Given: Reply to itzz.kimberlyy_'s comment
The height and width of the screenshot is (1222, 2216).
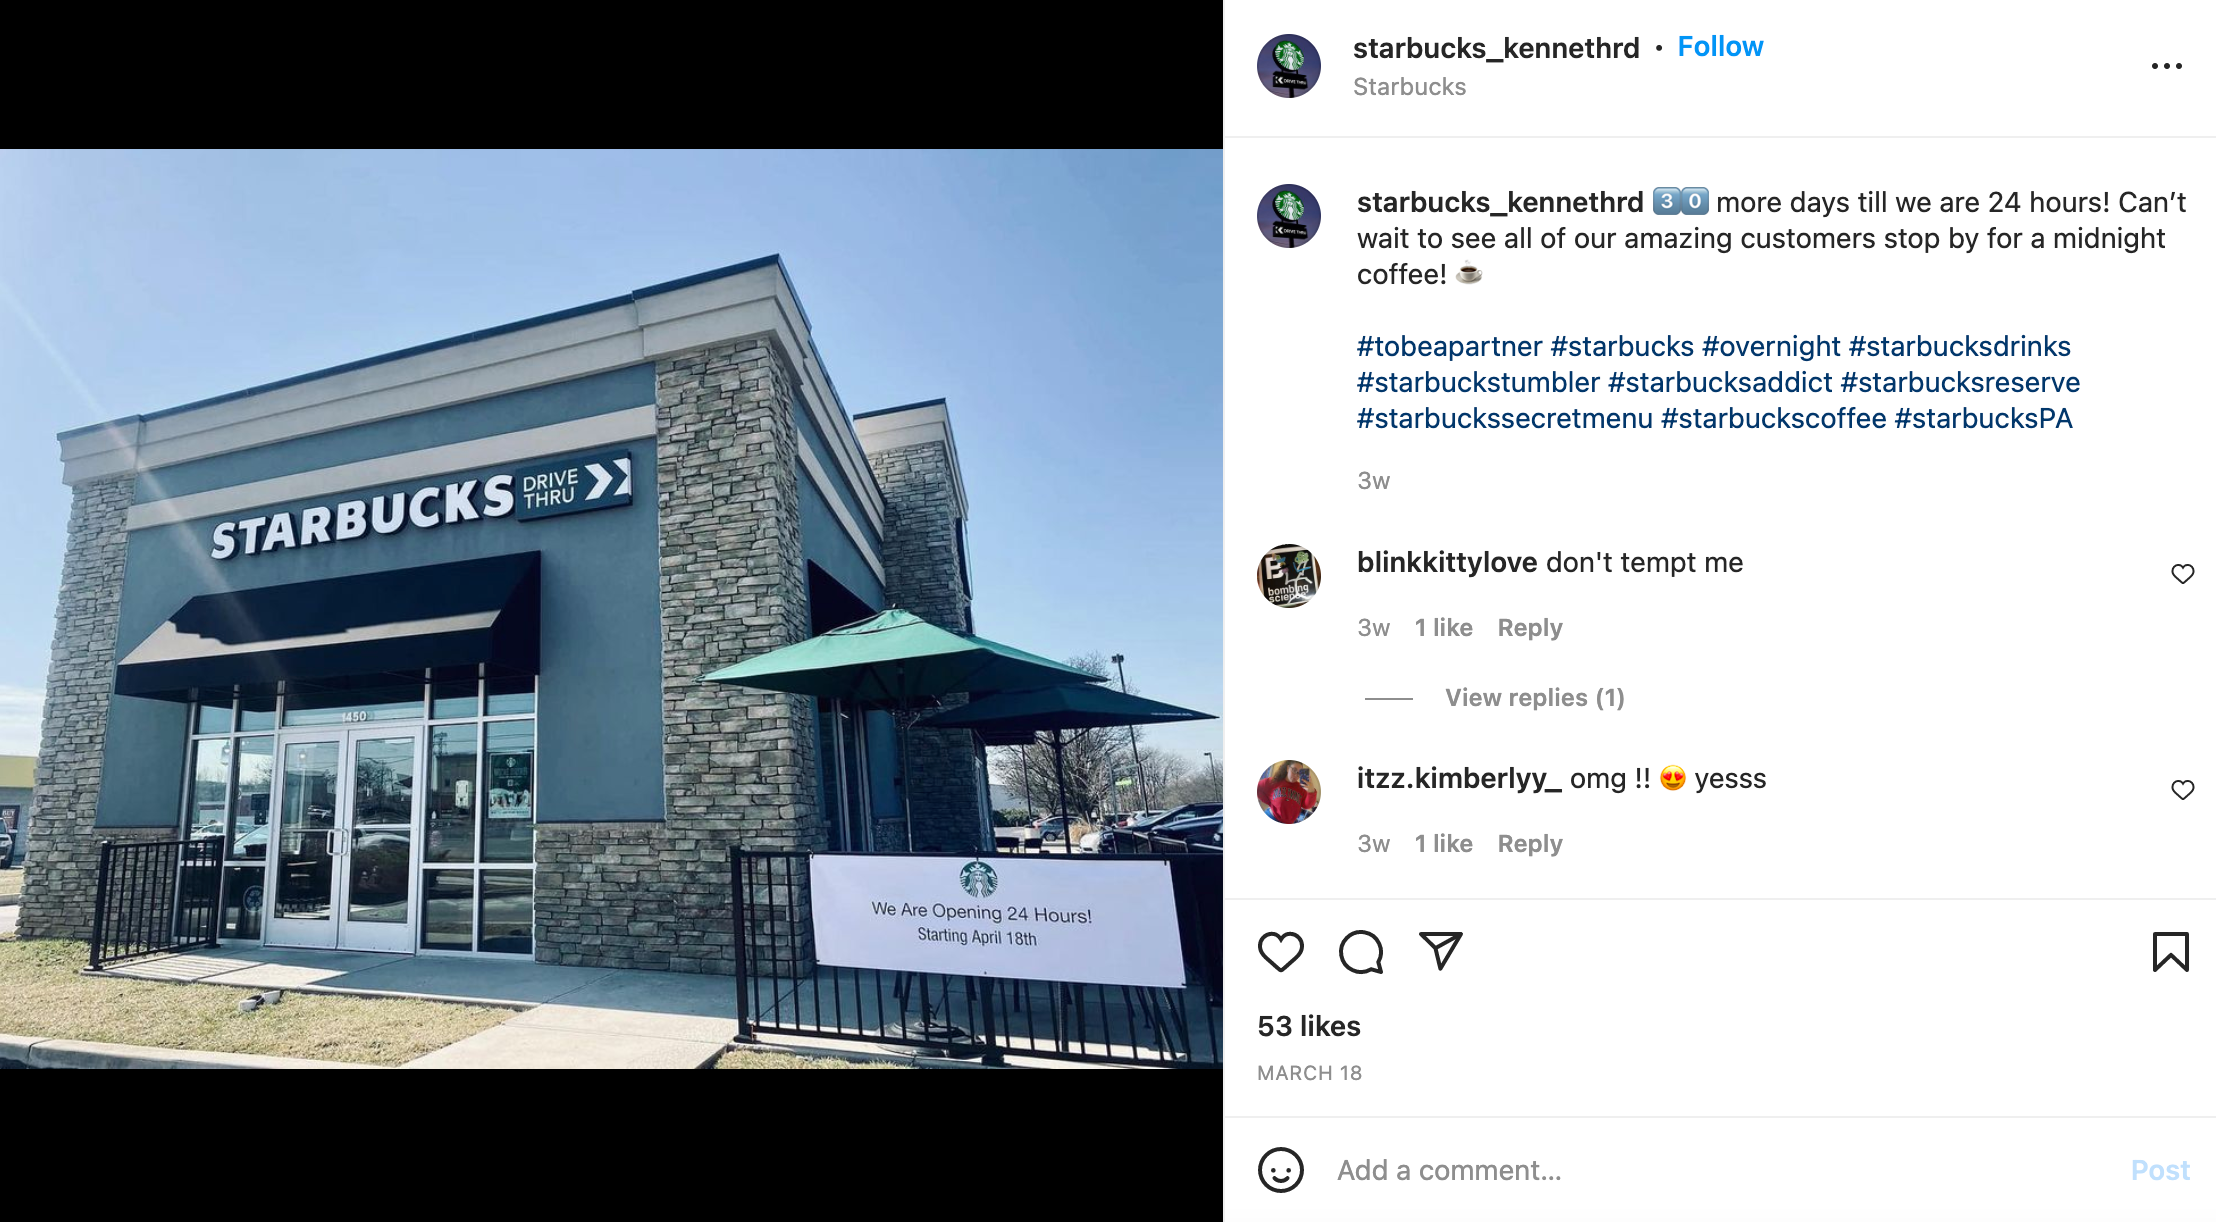Looking at the screenshot, I should click(1529, 843).
